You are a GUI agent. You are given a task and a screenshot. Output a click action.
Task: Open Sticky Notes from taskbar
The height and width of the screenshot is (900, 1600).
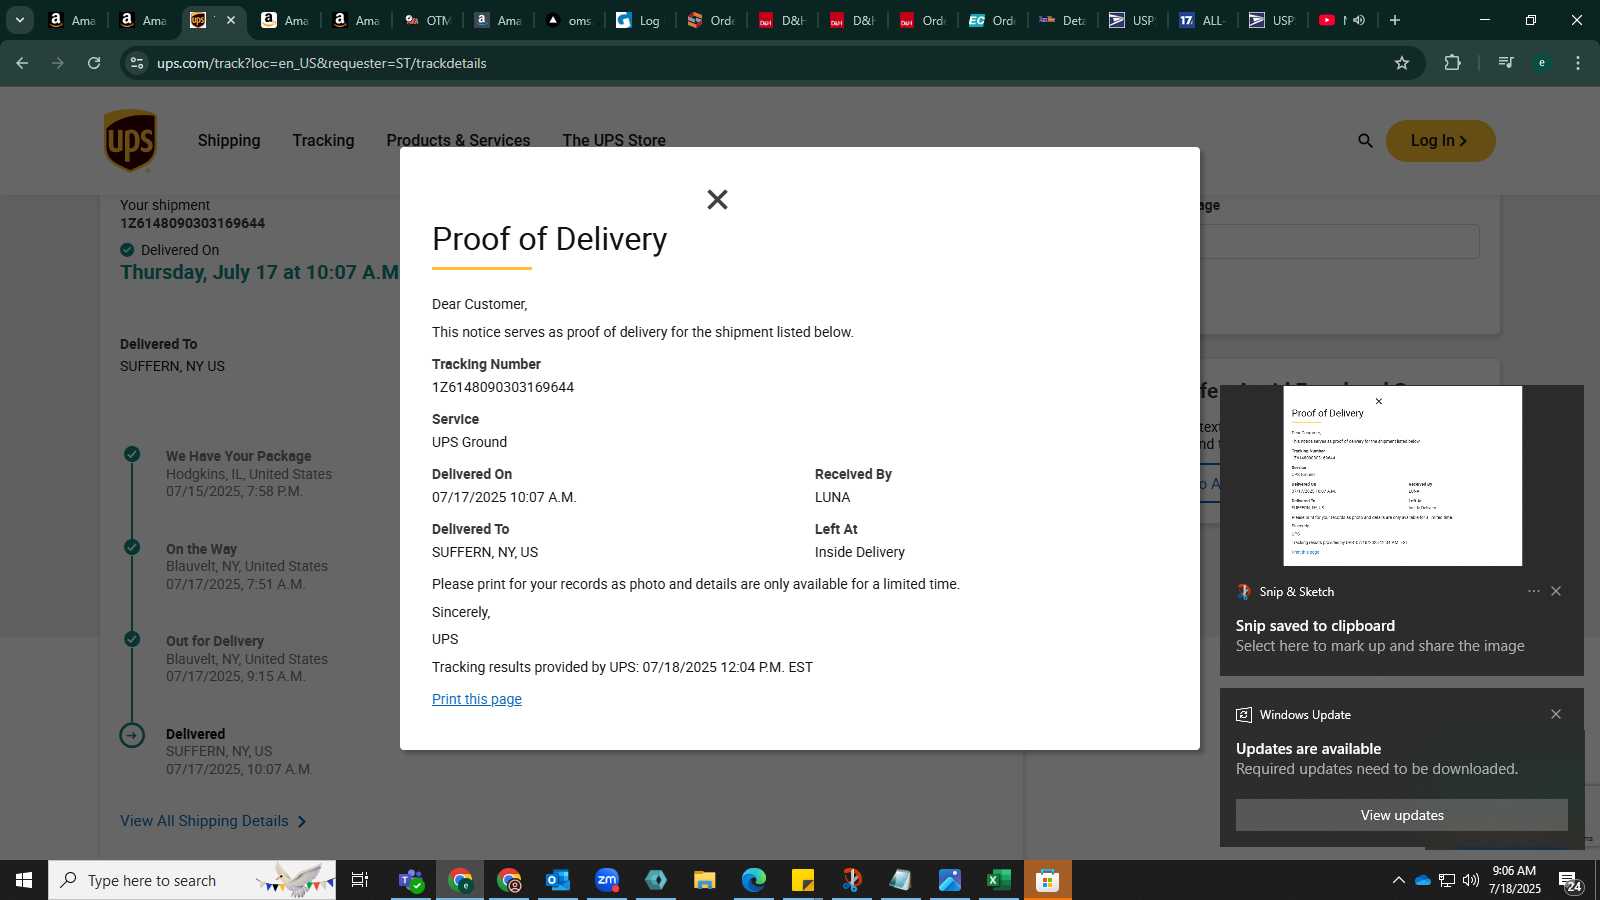[x=803, y=880]
